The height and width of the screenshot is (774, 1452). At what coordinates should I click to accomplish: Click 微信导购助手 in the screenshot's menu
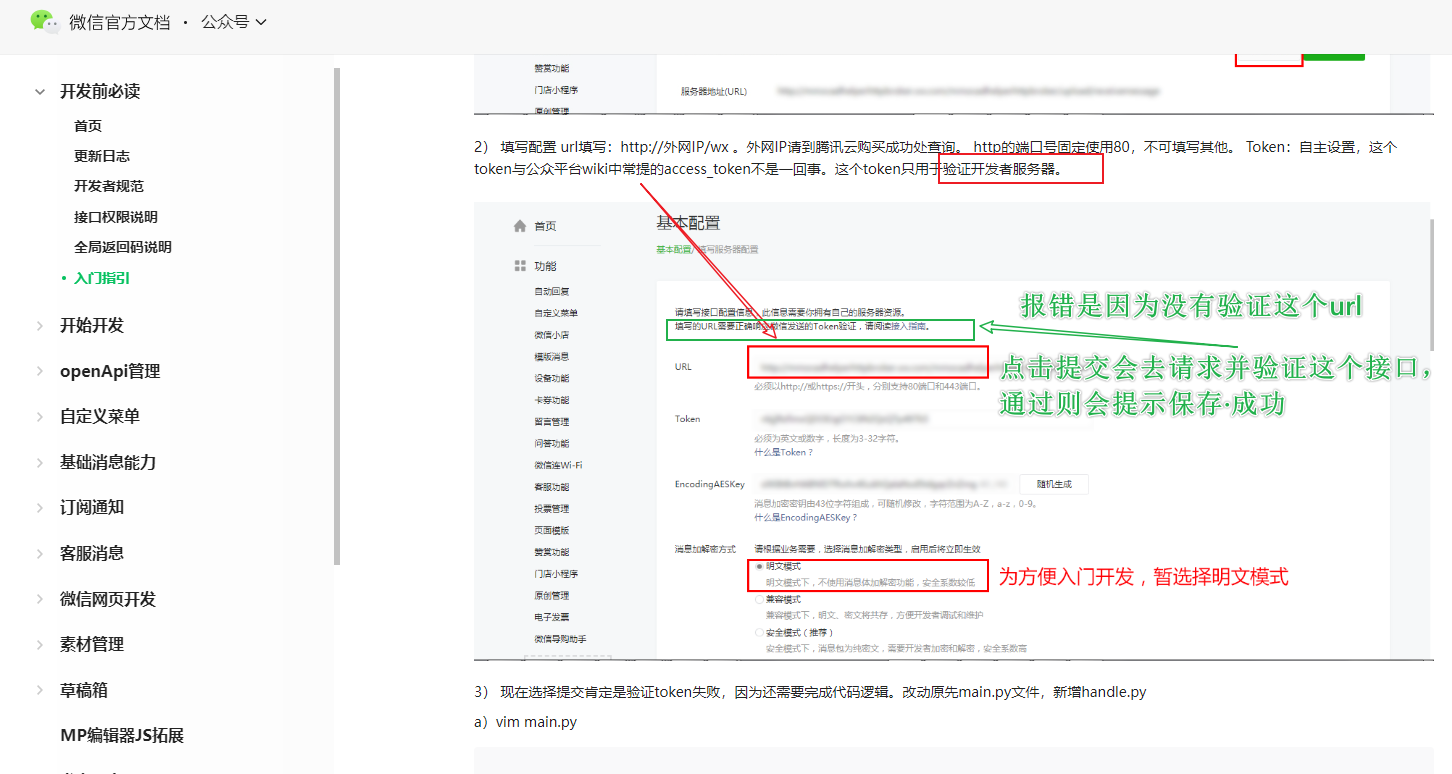coord(560,638)
